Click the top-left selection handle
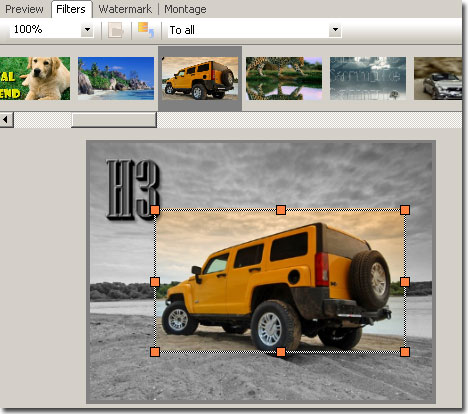Image resolution: width=468 pixels, height=414 pixels. click(155, 210)
